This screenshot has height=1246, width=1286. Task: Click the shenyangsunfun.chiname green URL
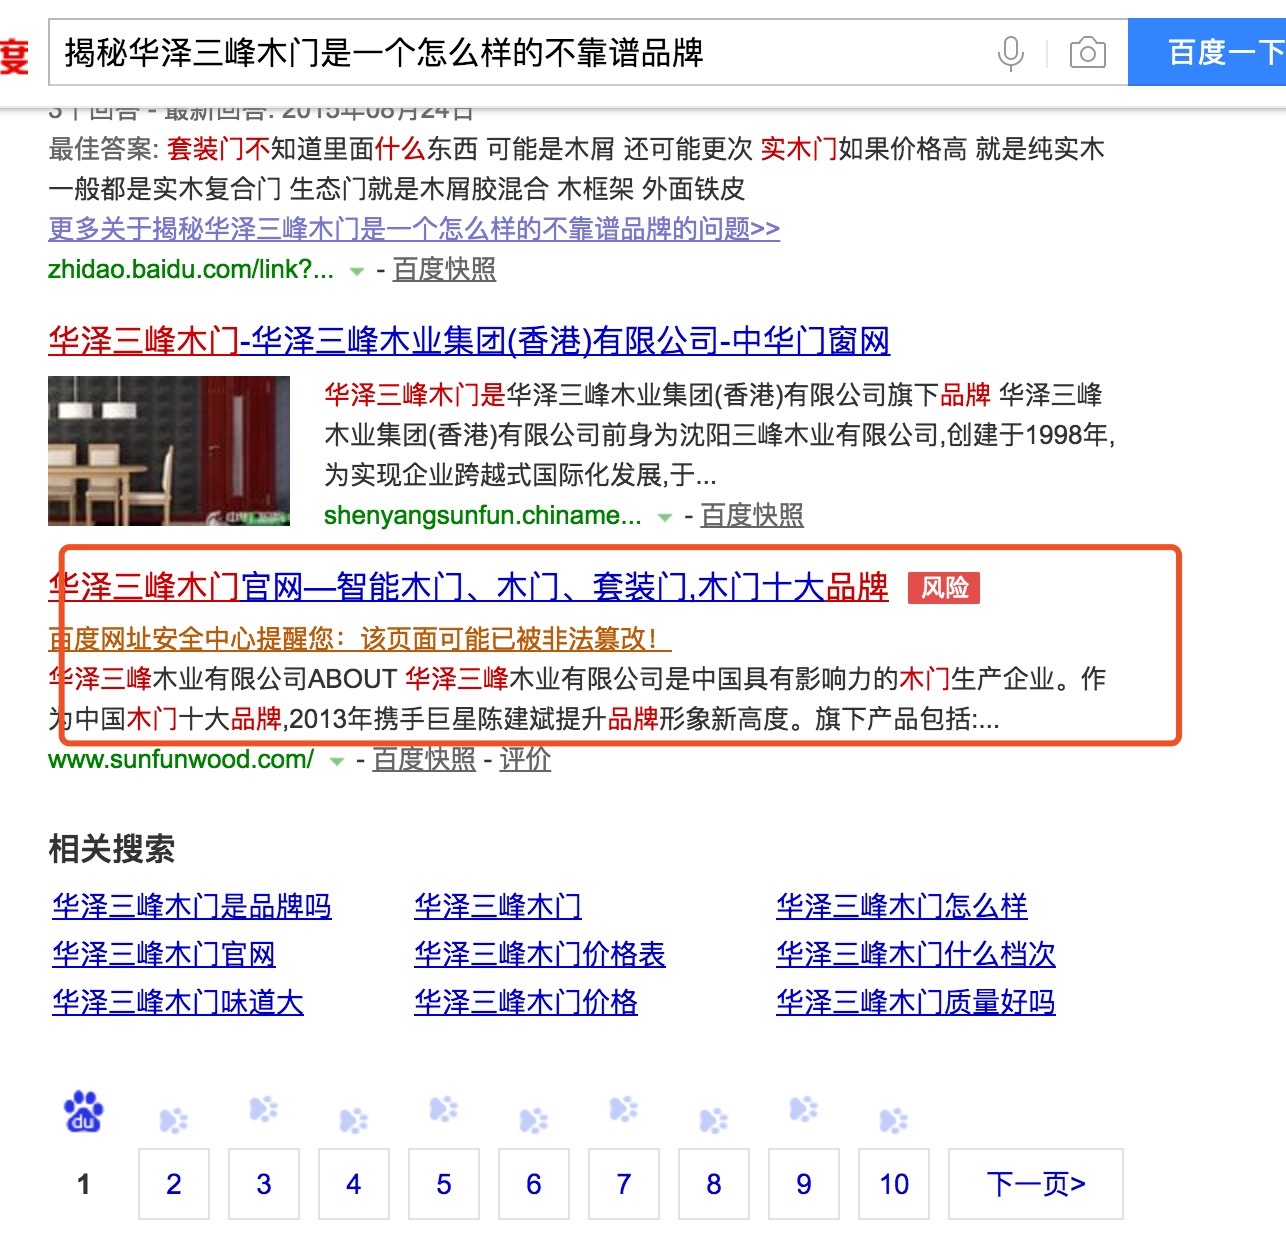point(483,515)
